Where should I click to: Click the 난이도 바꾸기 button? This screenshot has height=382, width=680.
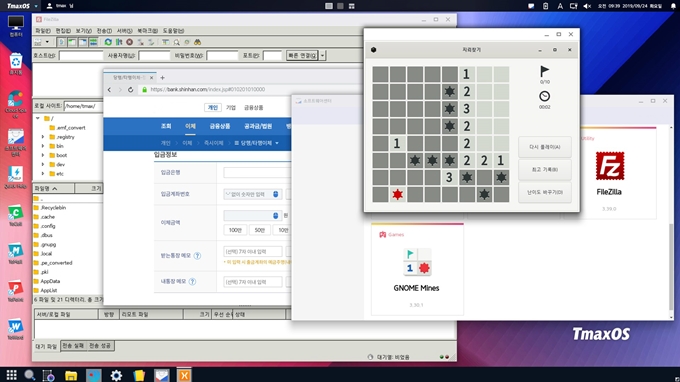pos(545,192)
